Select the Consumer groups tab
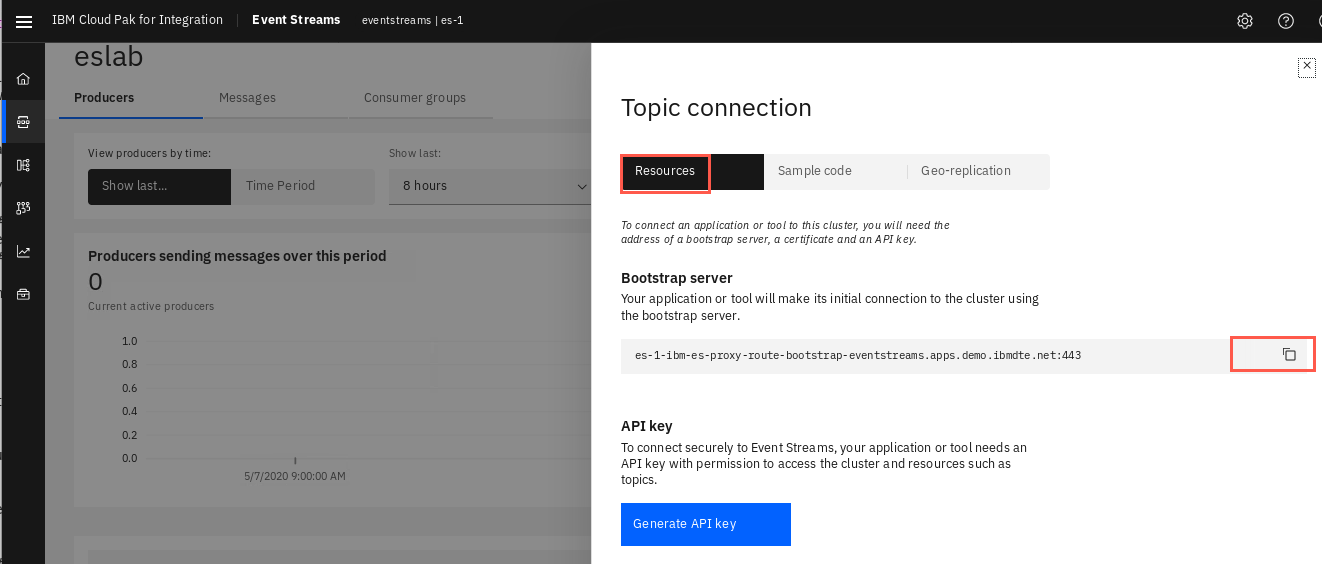Image resolution: width=1322 pixels, height=564 pixels. click(420, 98)
